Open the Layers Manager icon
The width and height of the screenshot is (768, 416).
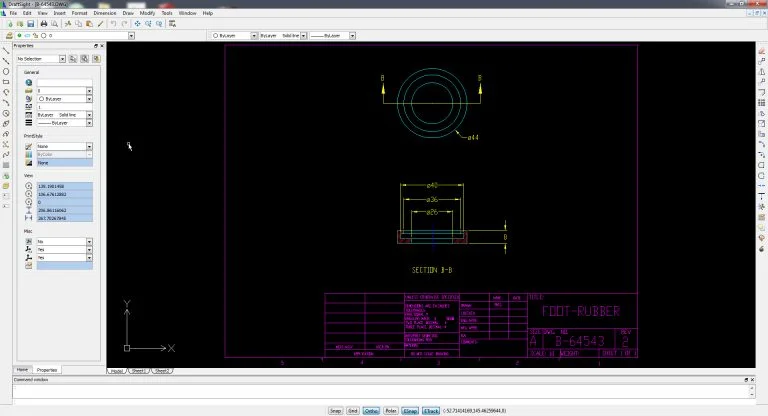[x=8, y=35]
